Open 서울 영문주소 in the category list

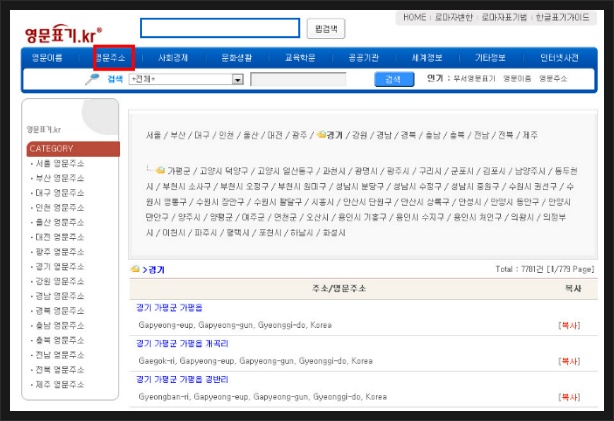60,164
